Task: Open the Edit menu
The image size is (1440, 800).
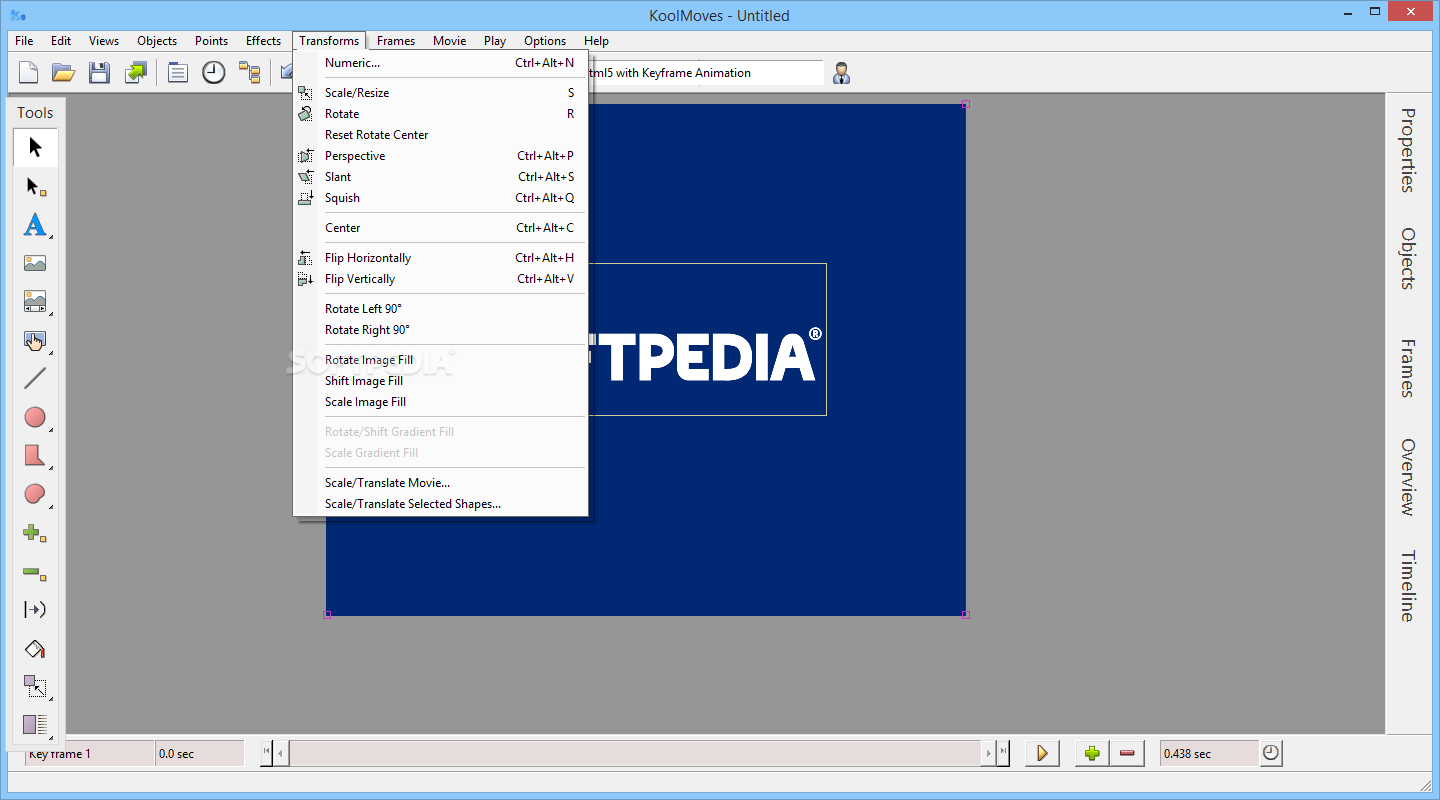Action: pos(61,41)
